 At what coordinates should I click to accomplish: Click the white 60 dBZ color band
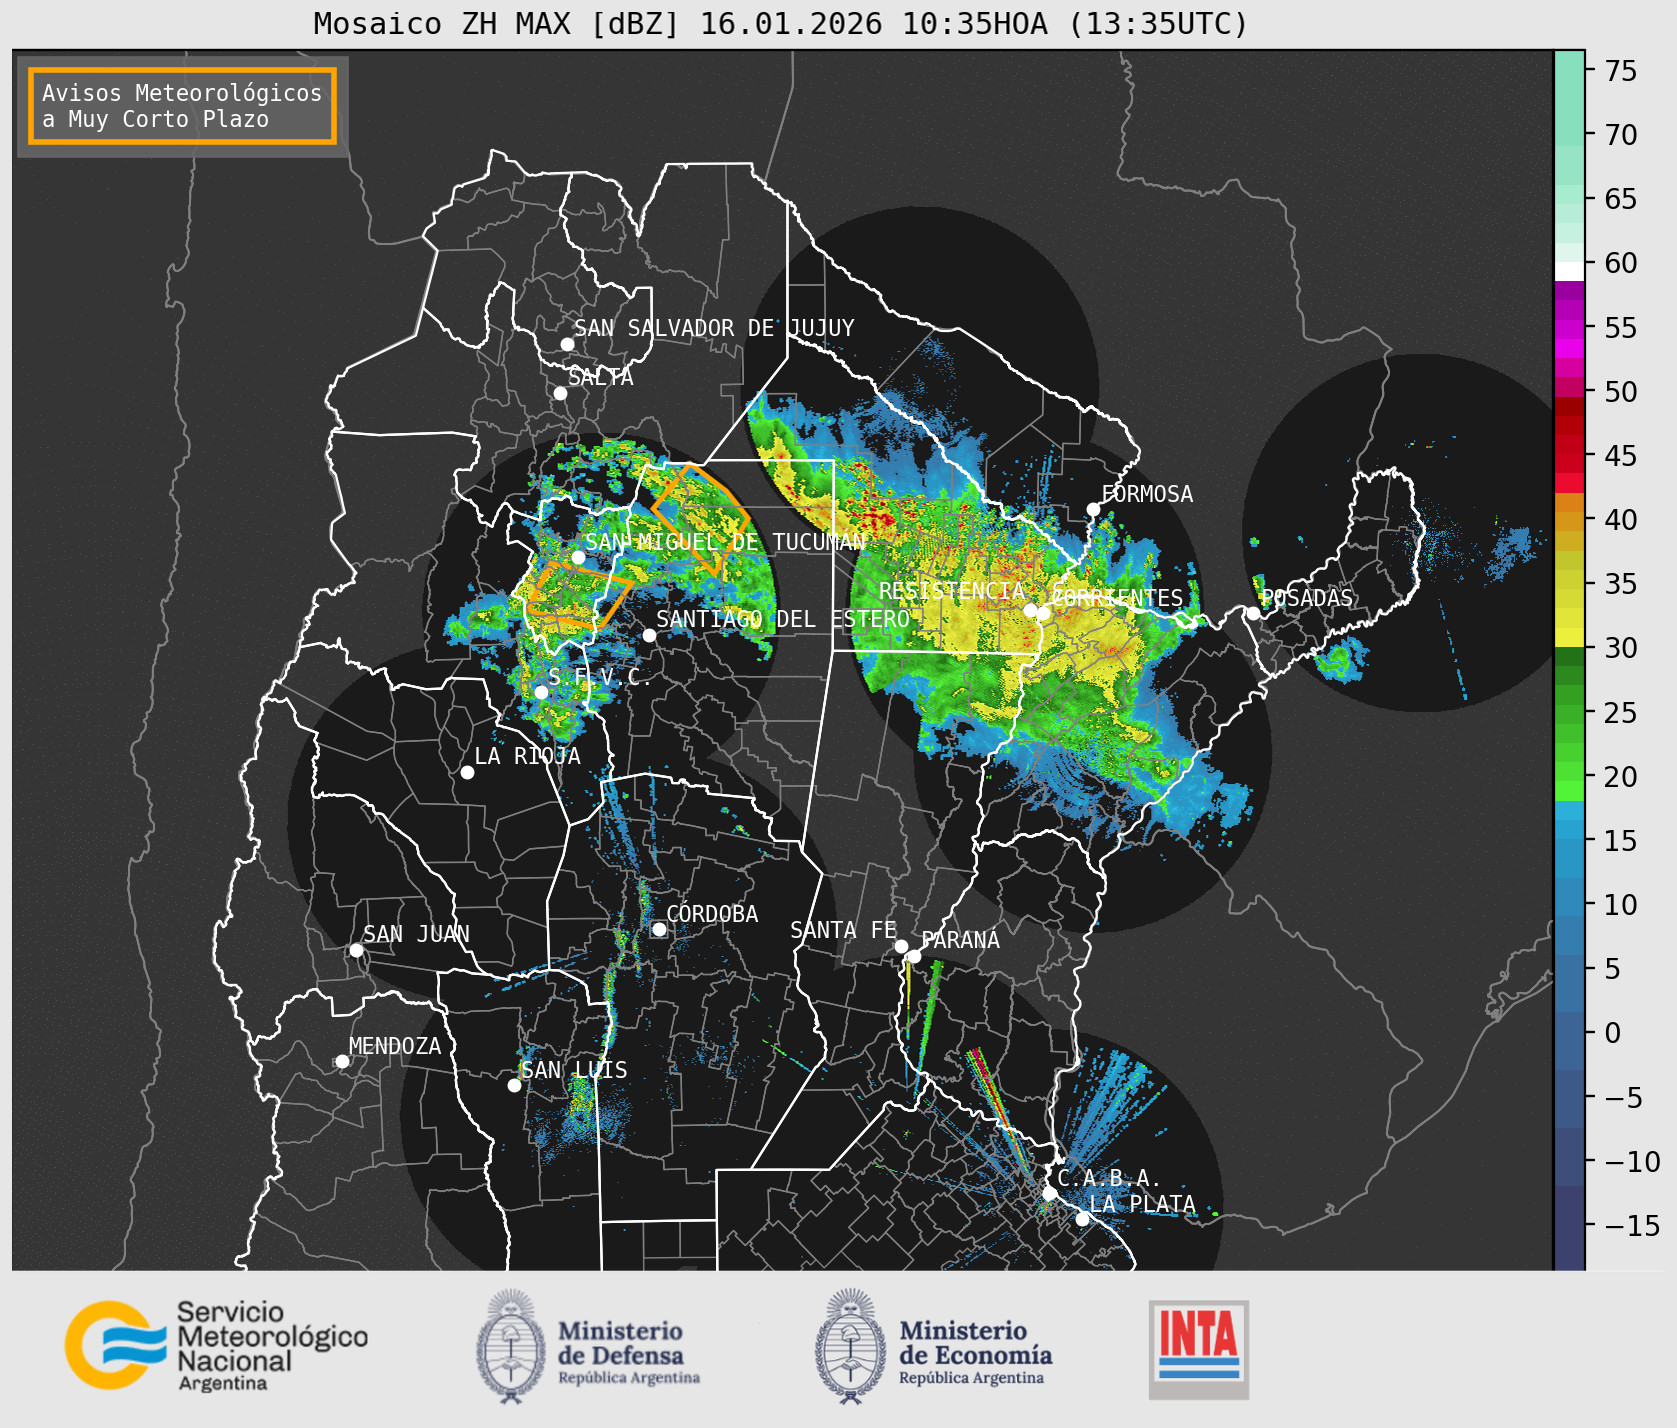tap(1569, 270)
